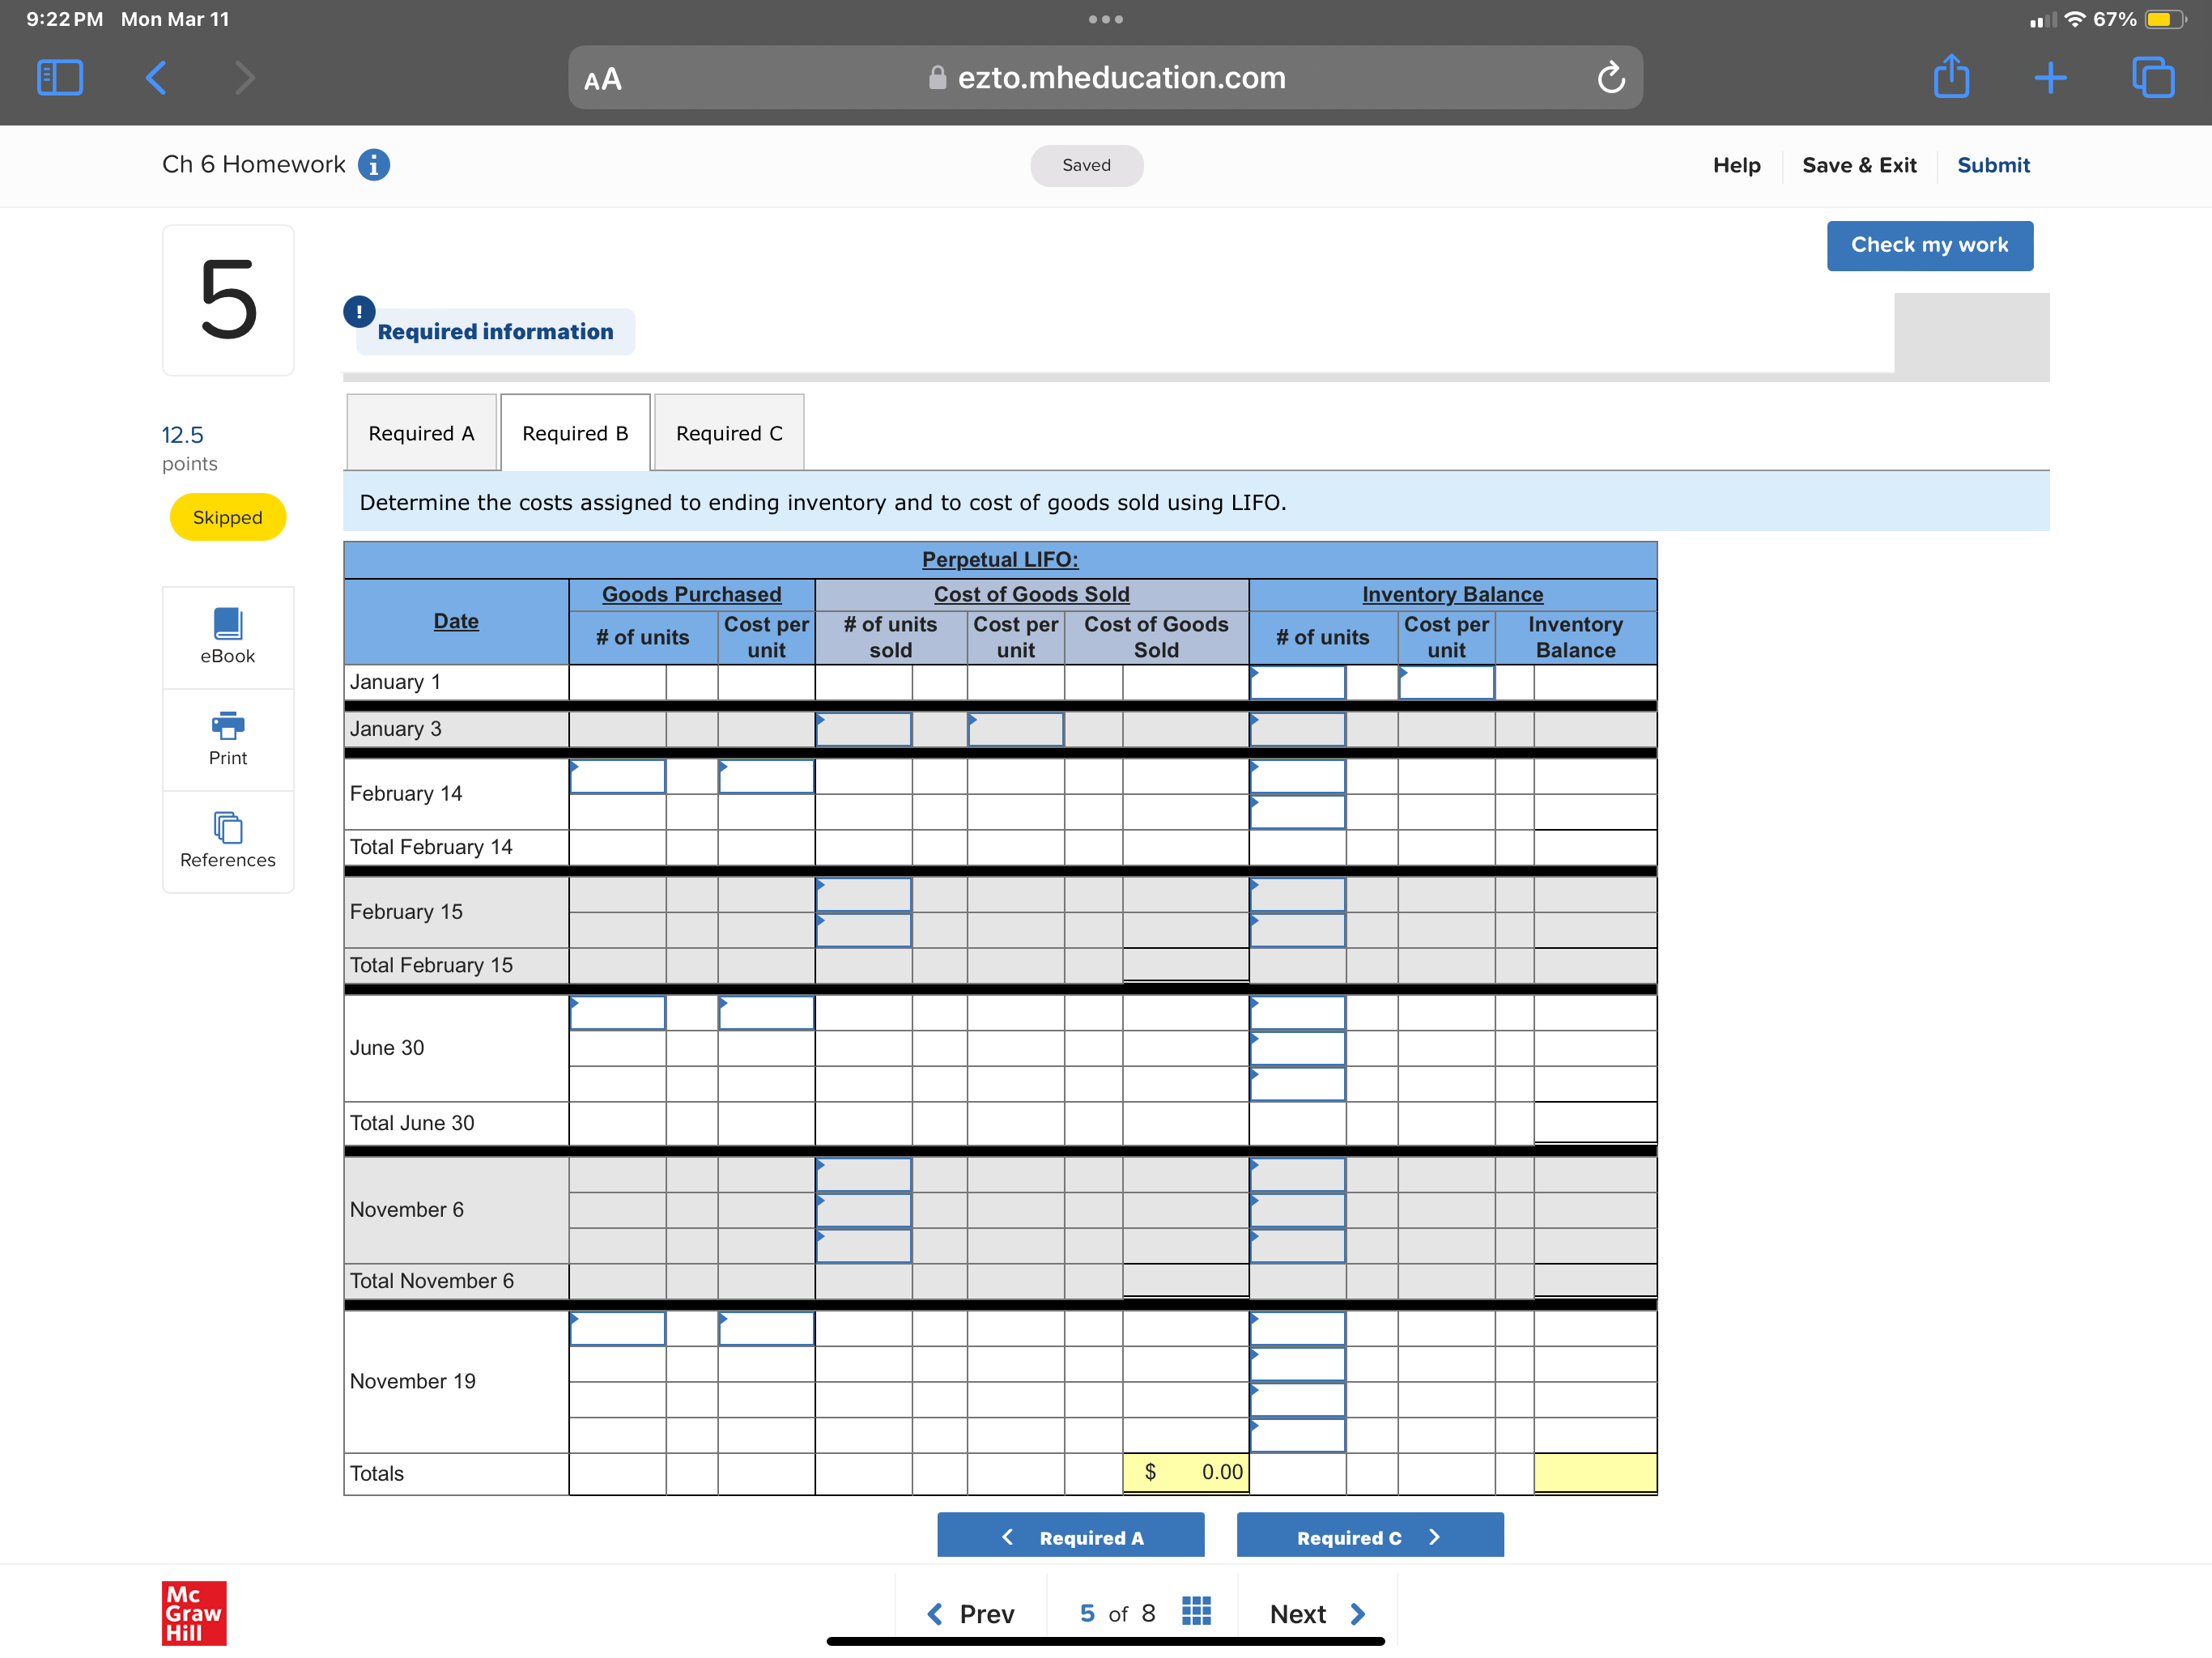This screenshot has width=2212, height=1658.
Task: Open the References panel
Action: (227, 840)
